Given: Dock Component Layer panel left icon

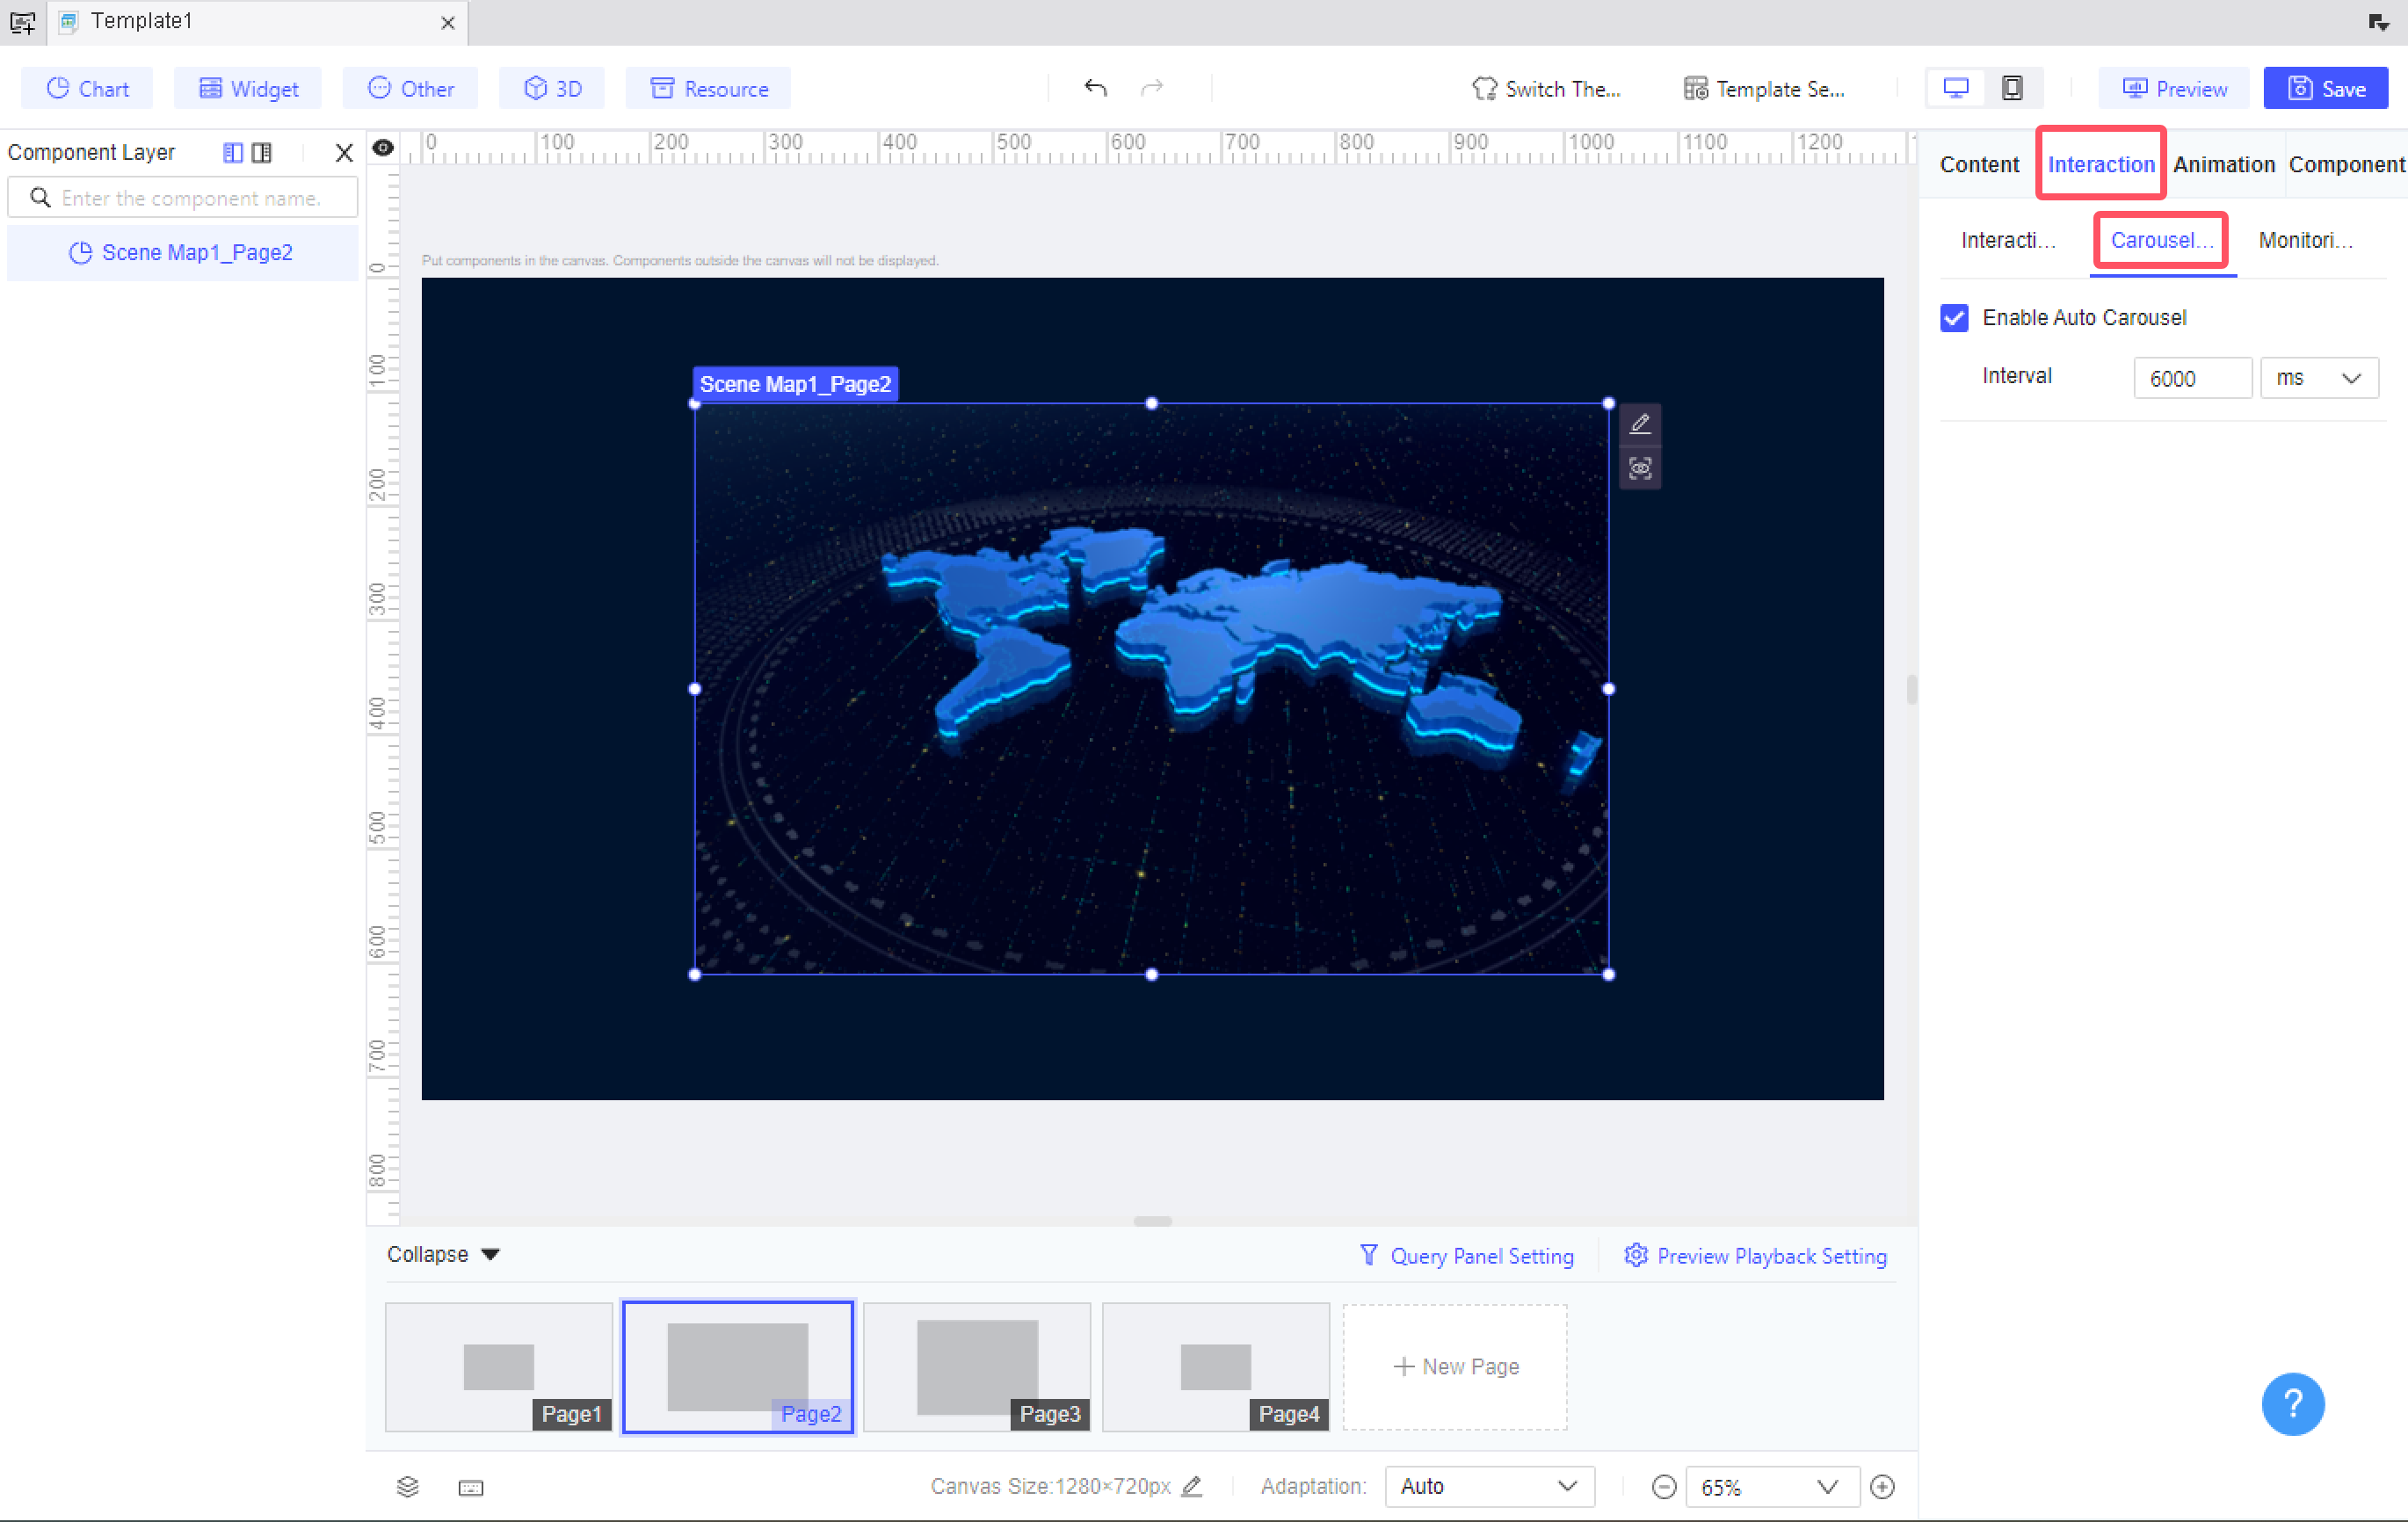Looking at the screenshot, I should click(233, 152).
